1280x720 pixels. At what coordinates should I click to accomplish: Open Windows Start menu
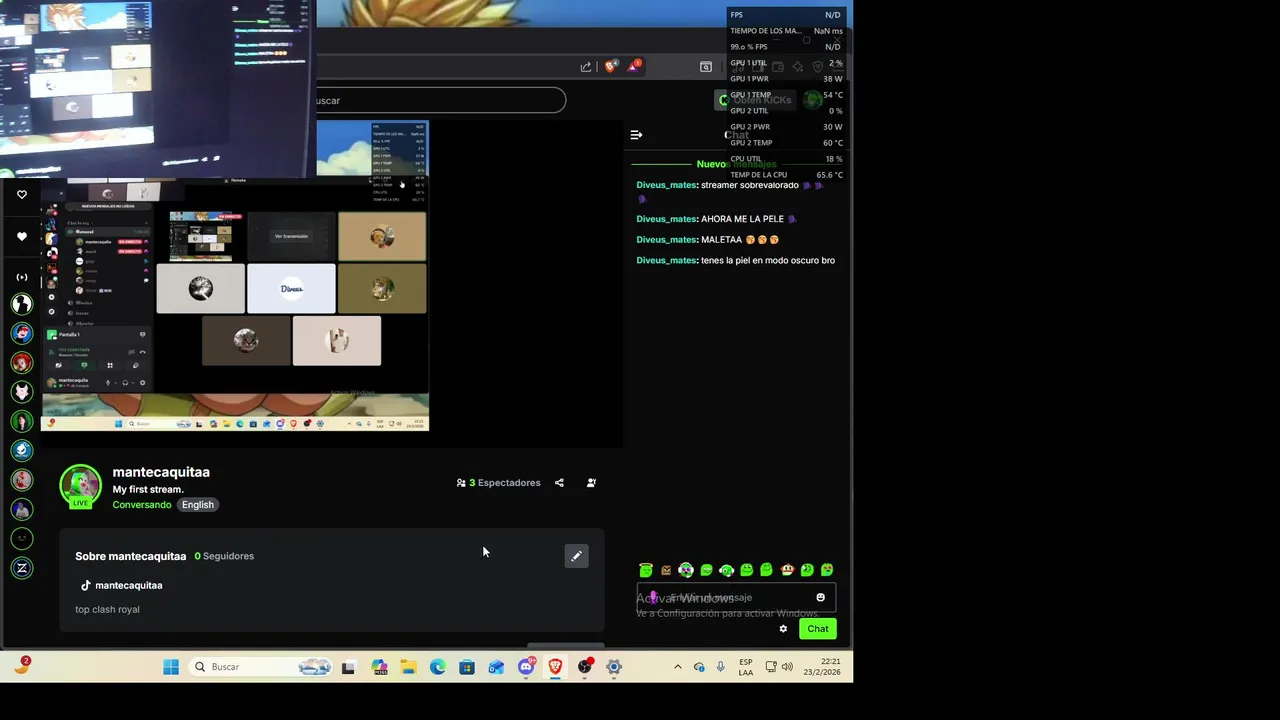click(171, 667)
